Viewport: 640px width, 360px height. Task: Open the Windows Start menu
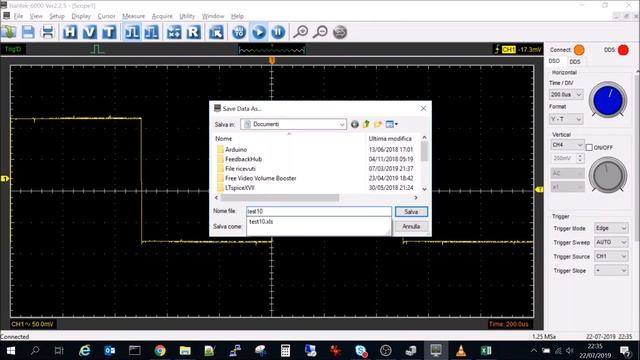coord(11,351)
